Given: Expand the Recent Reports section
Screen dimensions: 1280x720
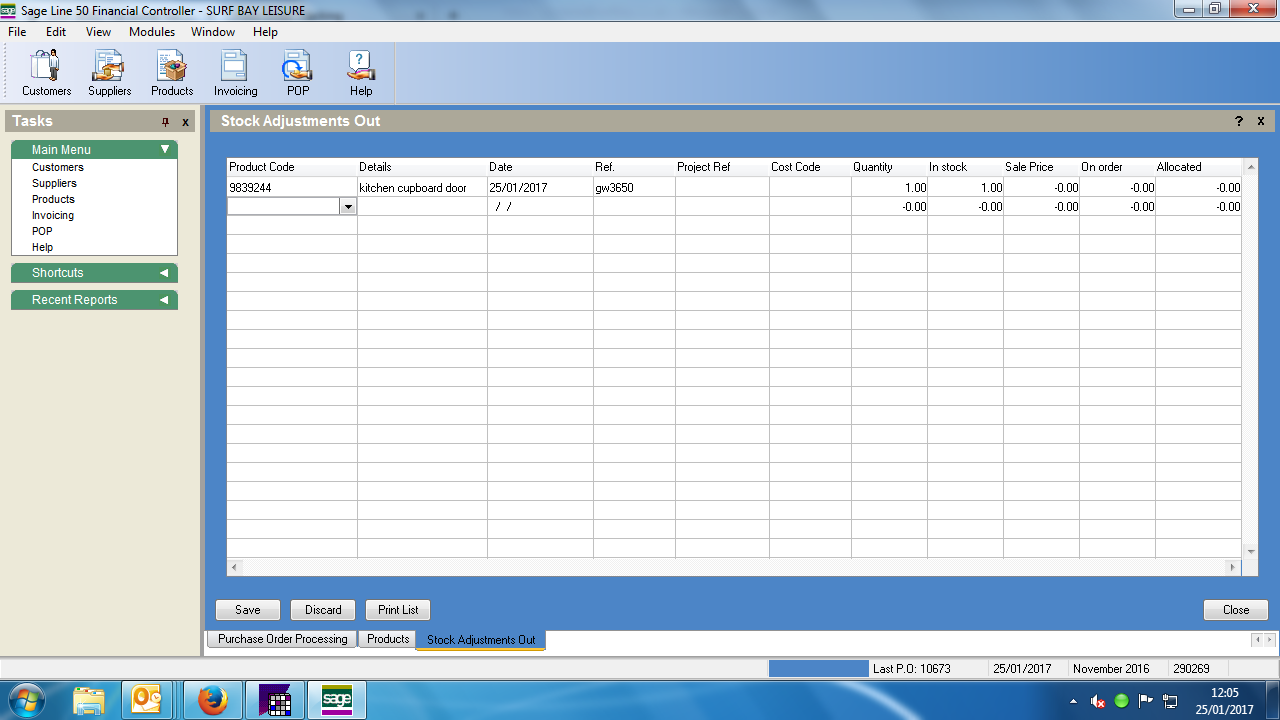Looking at the screenshot, I should [x=164, y=300].
